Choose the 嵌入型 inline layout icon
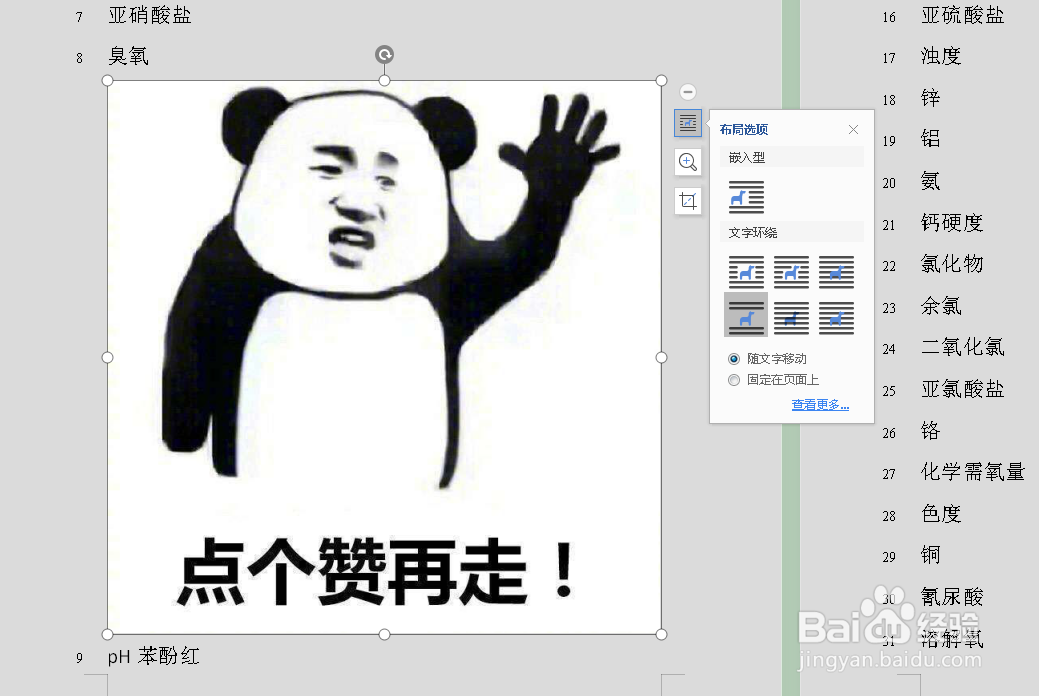The width and height of the screenshot is (1039, 696). coord(746,197)
